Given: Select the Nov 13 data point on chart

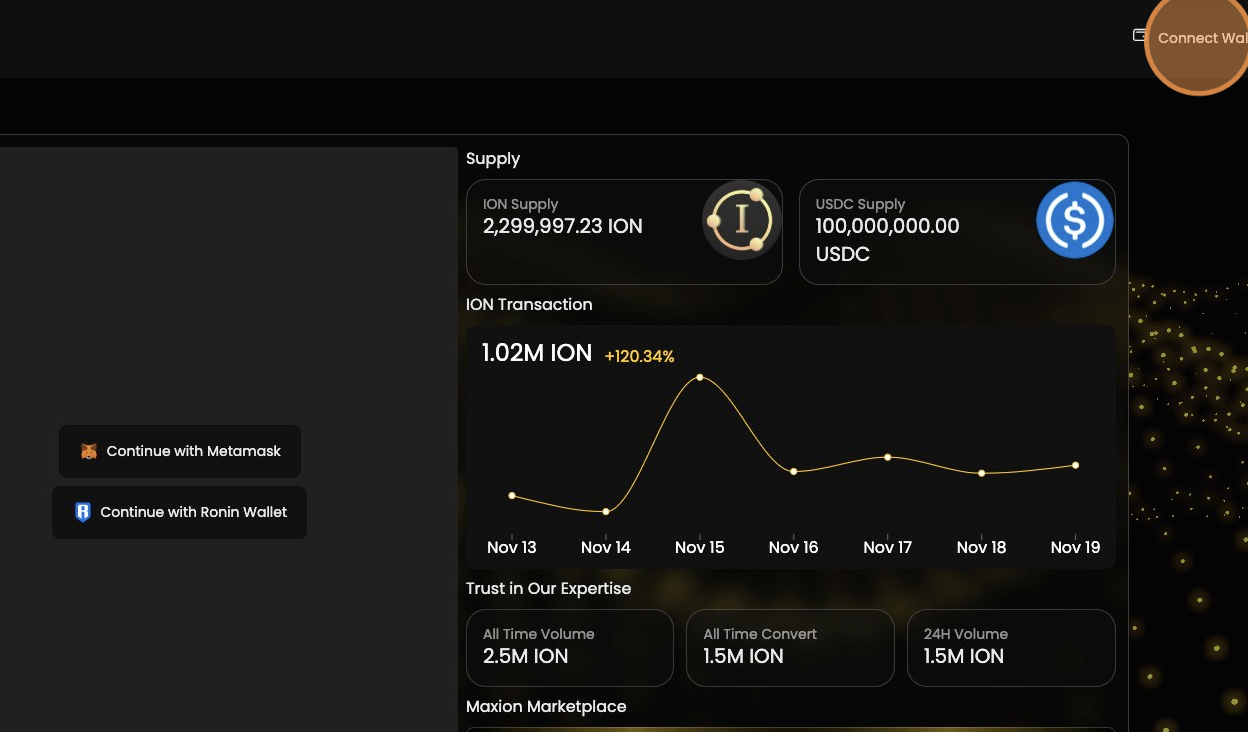Looking at the screenshot, I should point(512,495).
